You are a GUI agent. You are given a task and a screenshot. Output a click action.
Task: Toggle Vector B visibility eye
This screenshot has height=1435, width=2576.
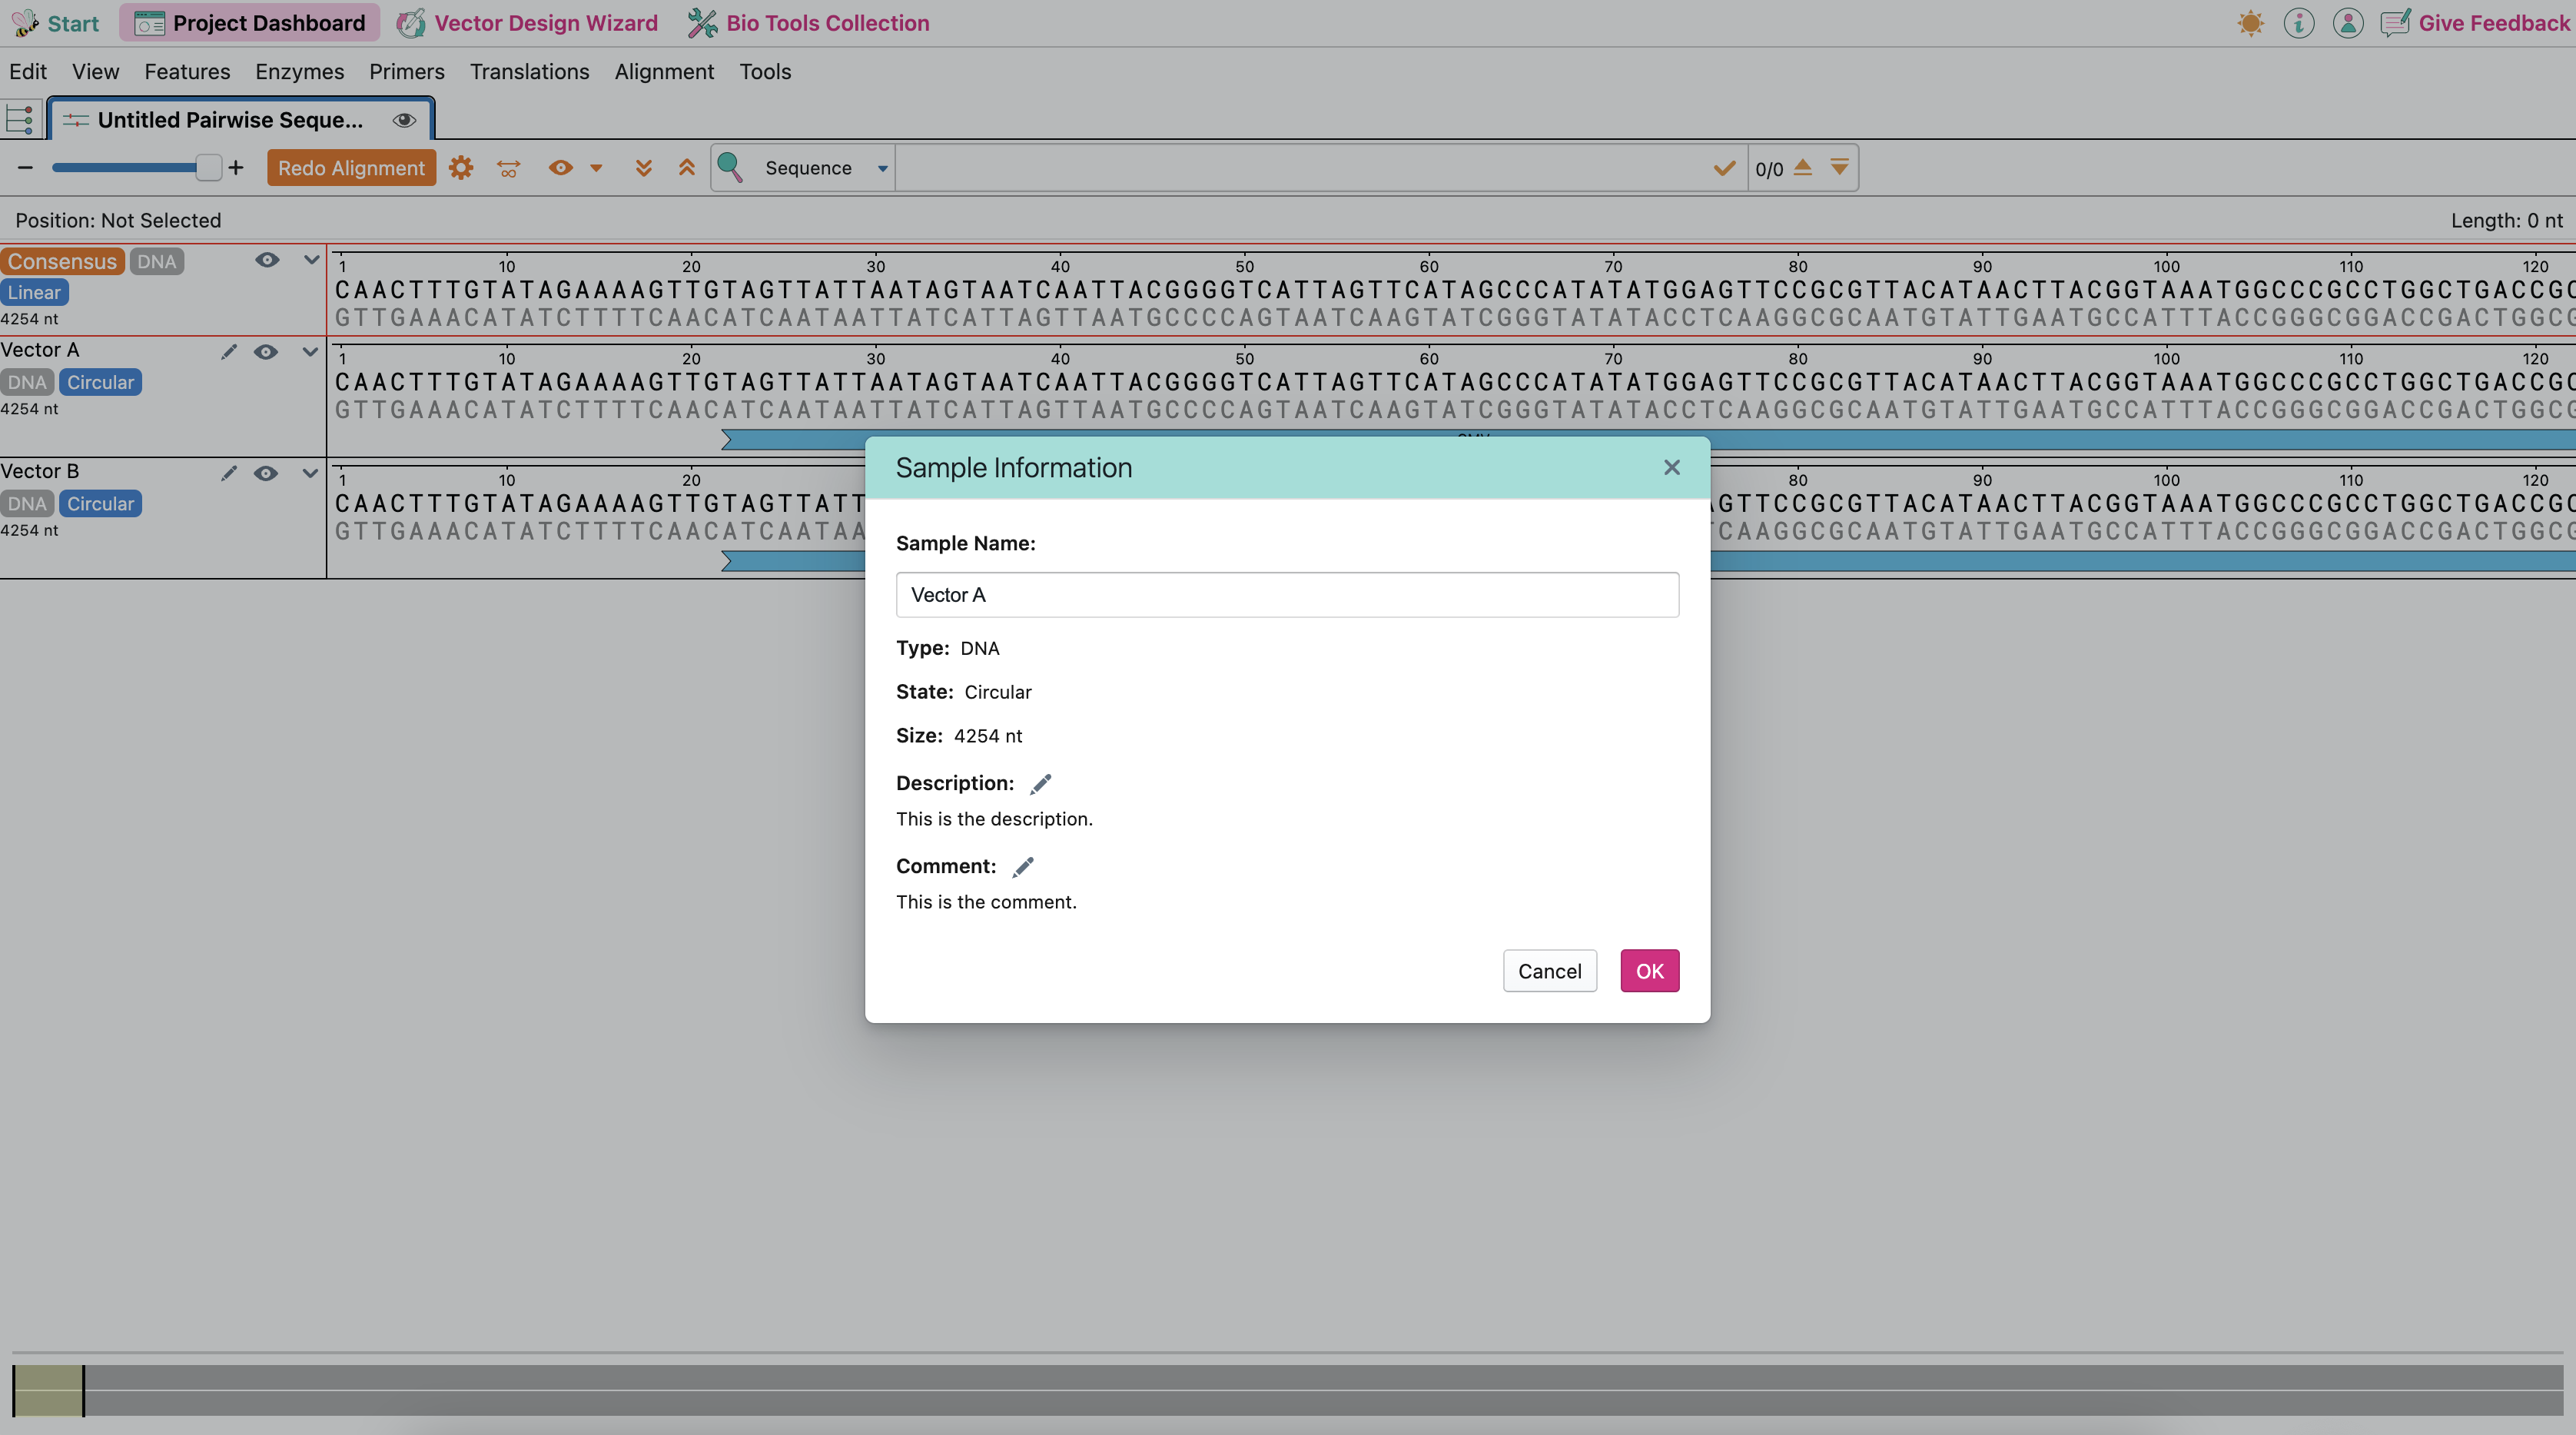265,473
